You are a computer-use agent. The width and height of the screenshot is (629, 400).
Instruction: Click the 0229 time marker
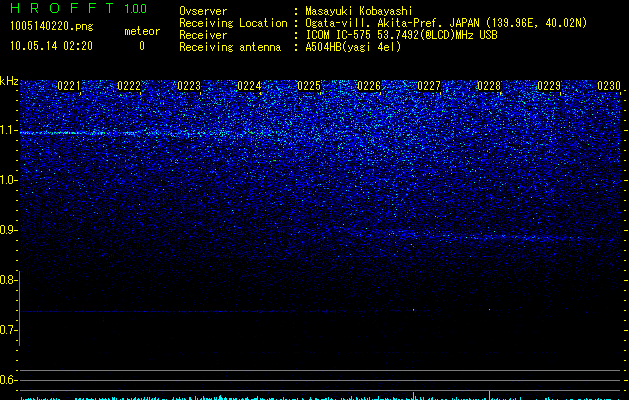pyautogui.click(x=549, y=86)
